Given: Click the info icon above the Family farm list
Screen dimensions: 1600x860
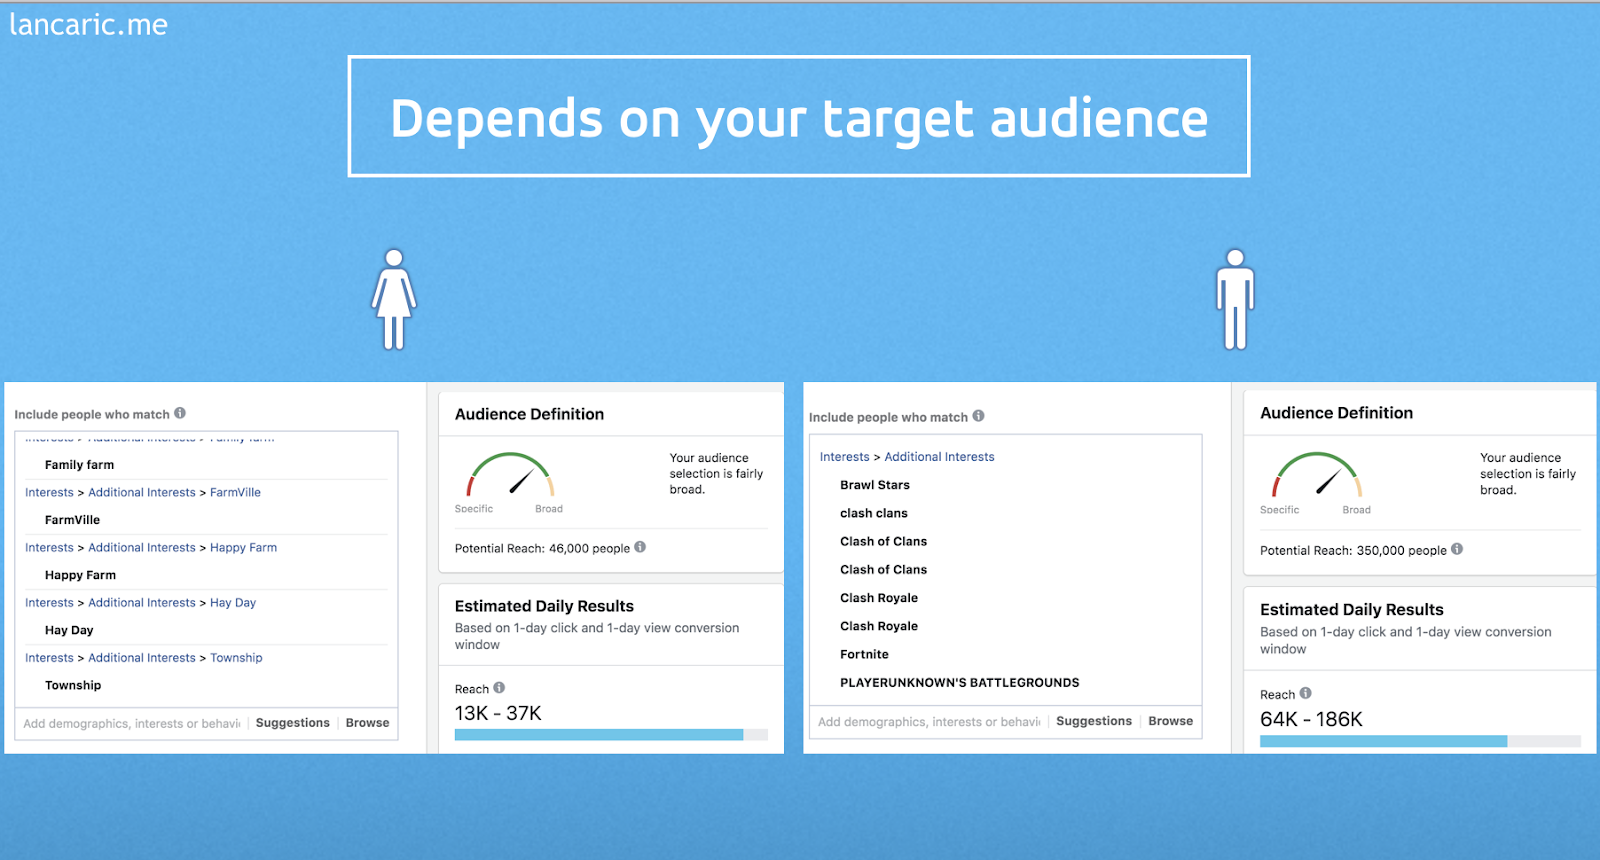Looking at the screenshot, I should pos(180,413).
